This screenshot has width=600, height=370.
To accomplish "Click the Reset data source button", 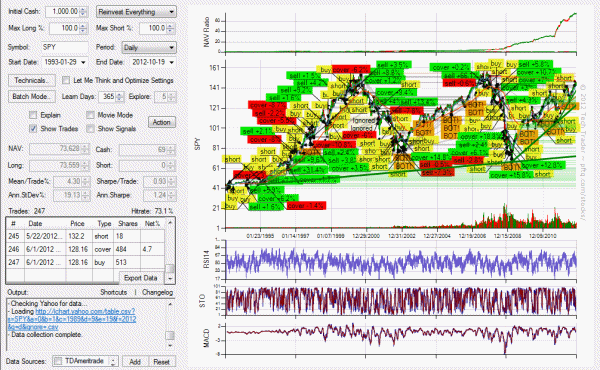I will coord(161,362).
